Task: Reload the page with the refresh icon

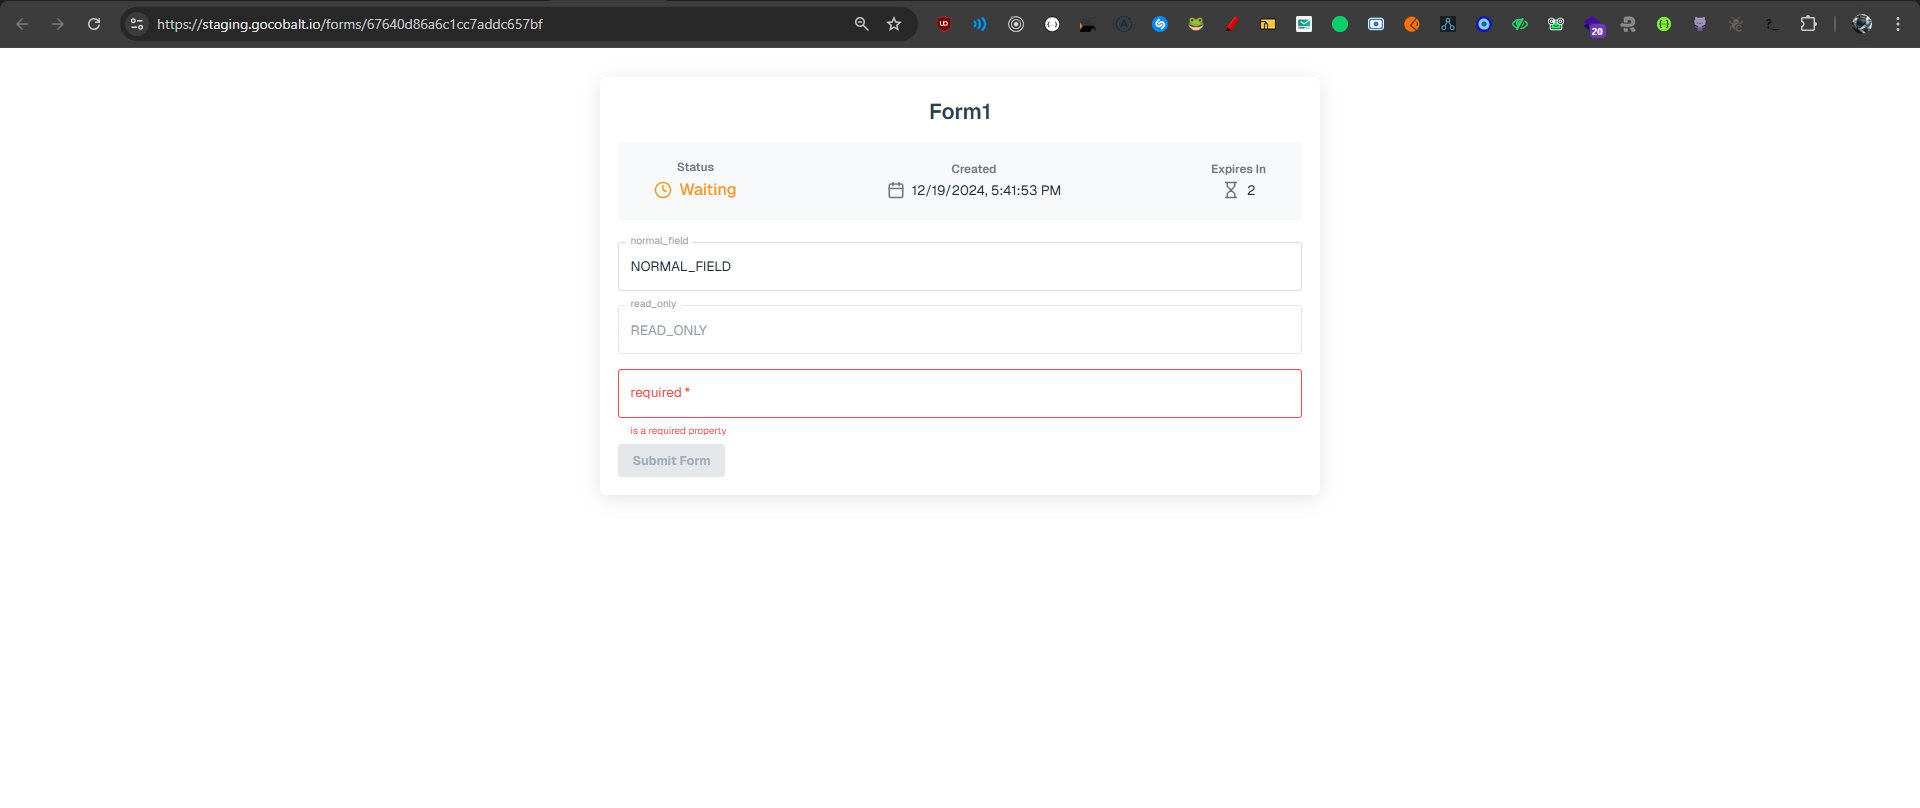Action: point(94,24)
